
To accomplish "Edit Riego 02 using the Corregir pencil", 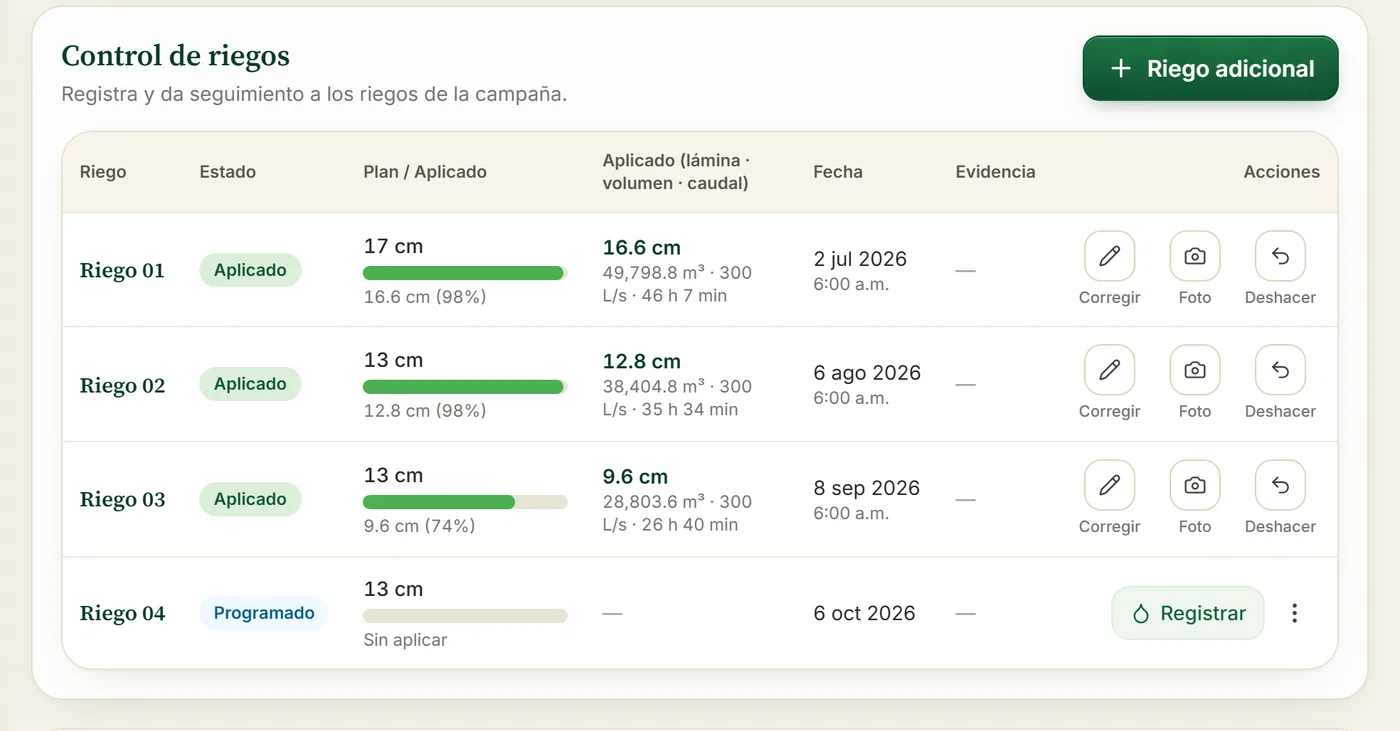I will click(1109, 370).
